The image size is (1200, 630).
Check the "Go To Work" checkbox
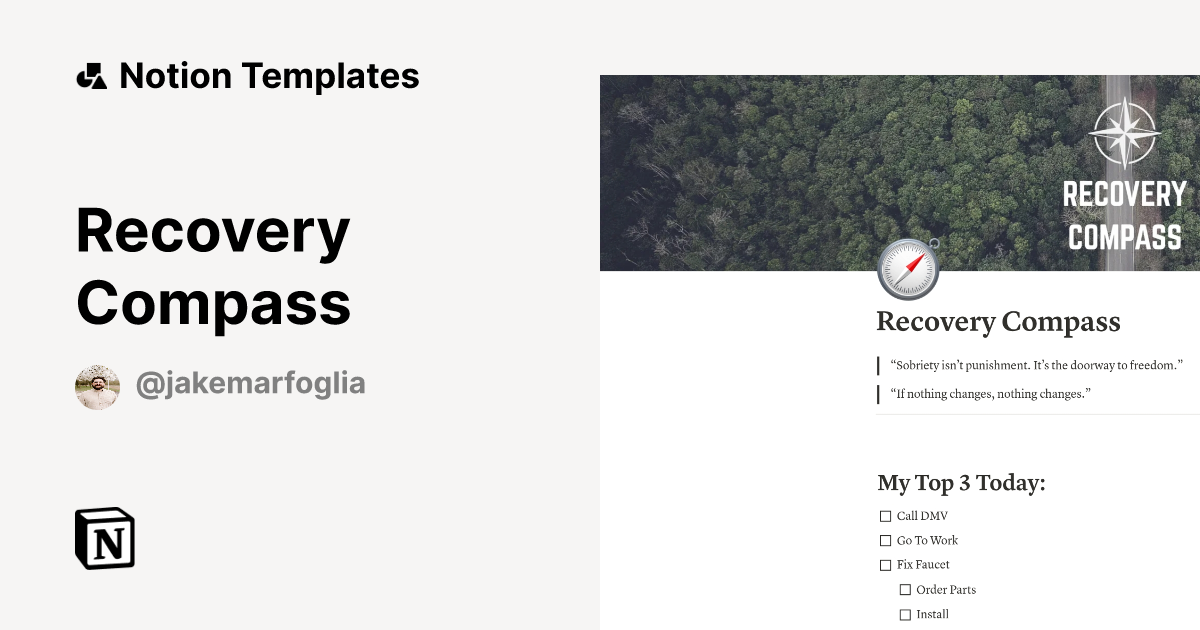point(885,540)
